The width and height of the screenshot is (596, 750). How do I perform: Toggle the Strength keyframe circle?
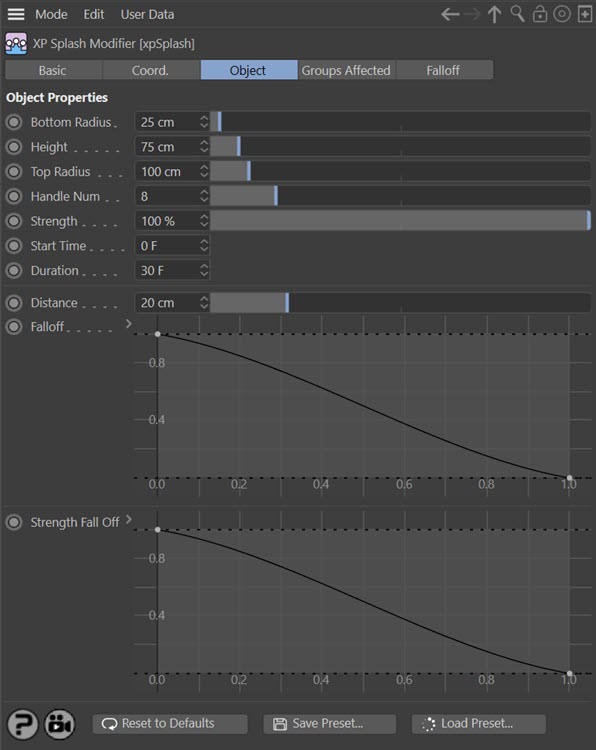pyautogui.click(x=14, y=221)
